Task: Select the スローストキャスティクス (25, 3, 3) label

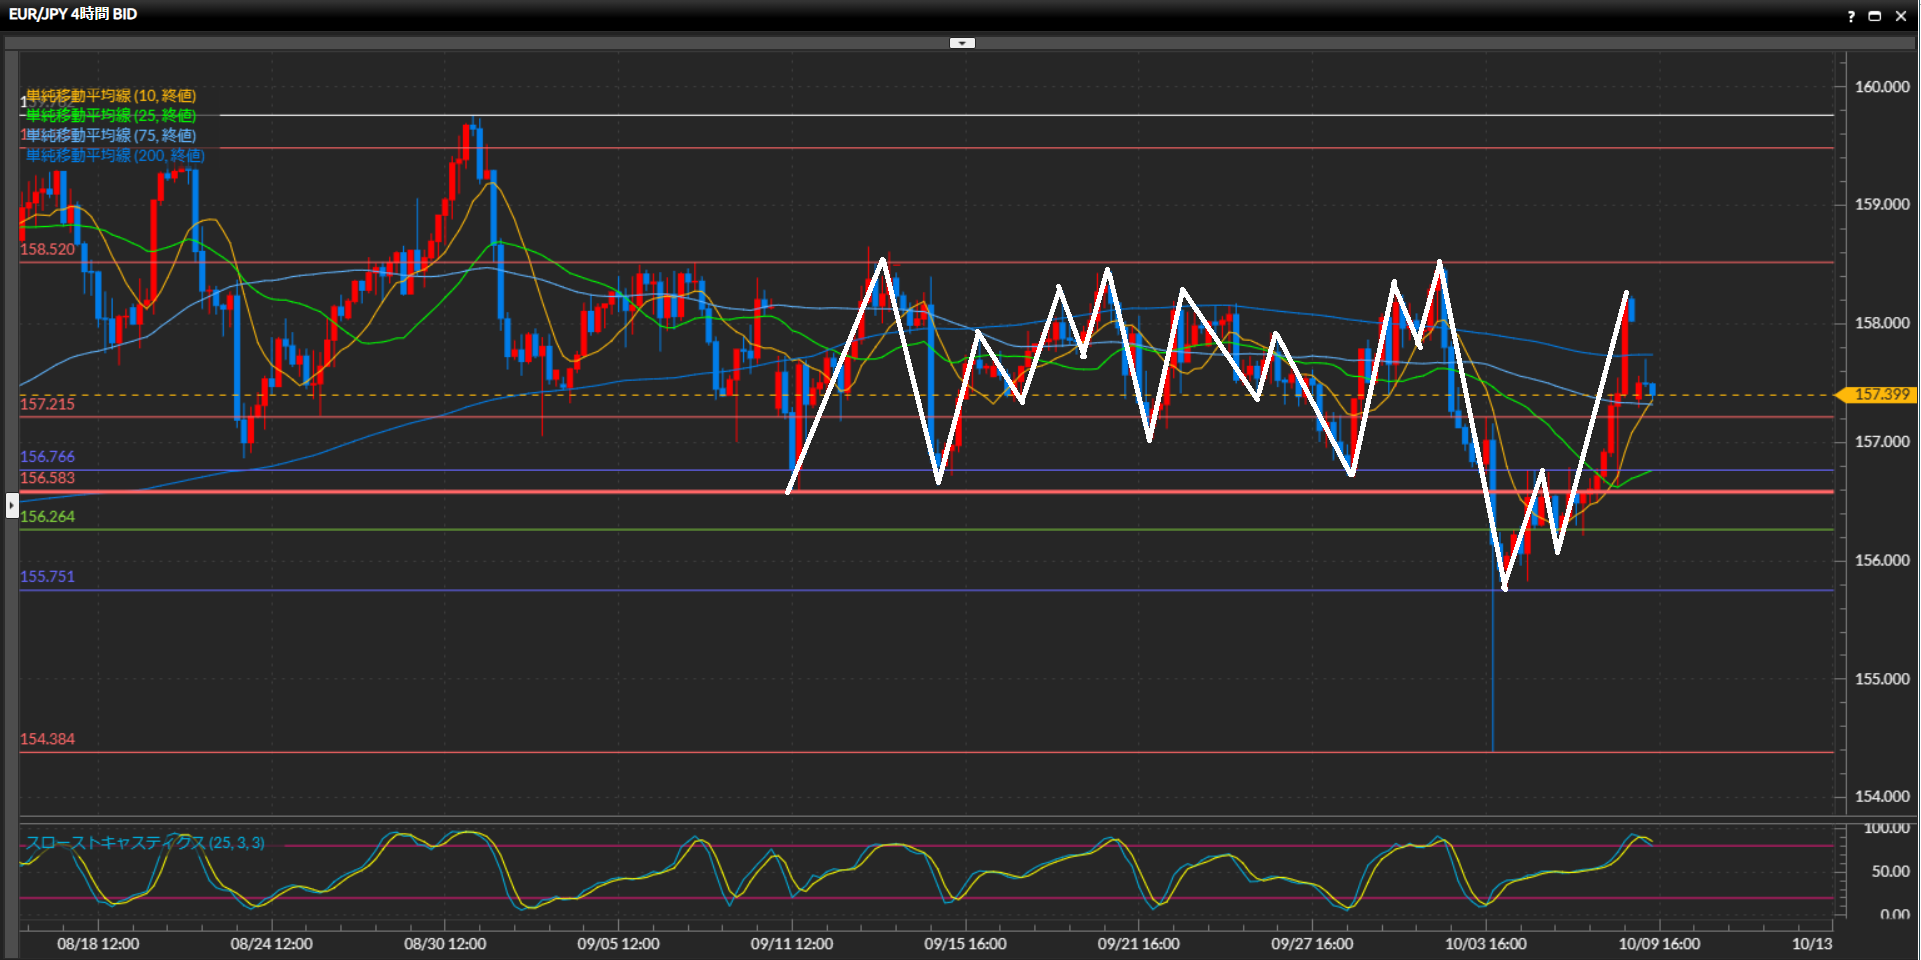Action: pyautogui.click(x=145, y=843)
